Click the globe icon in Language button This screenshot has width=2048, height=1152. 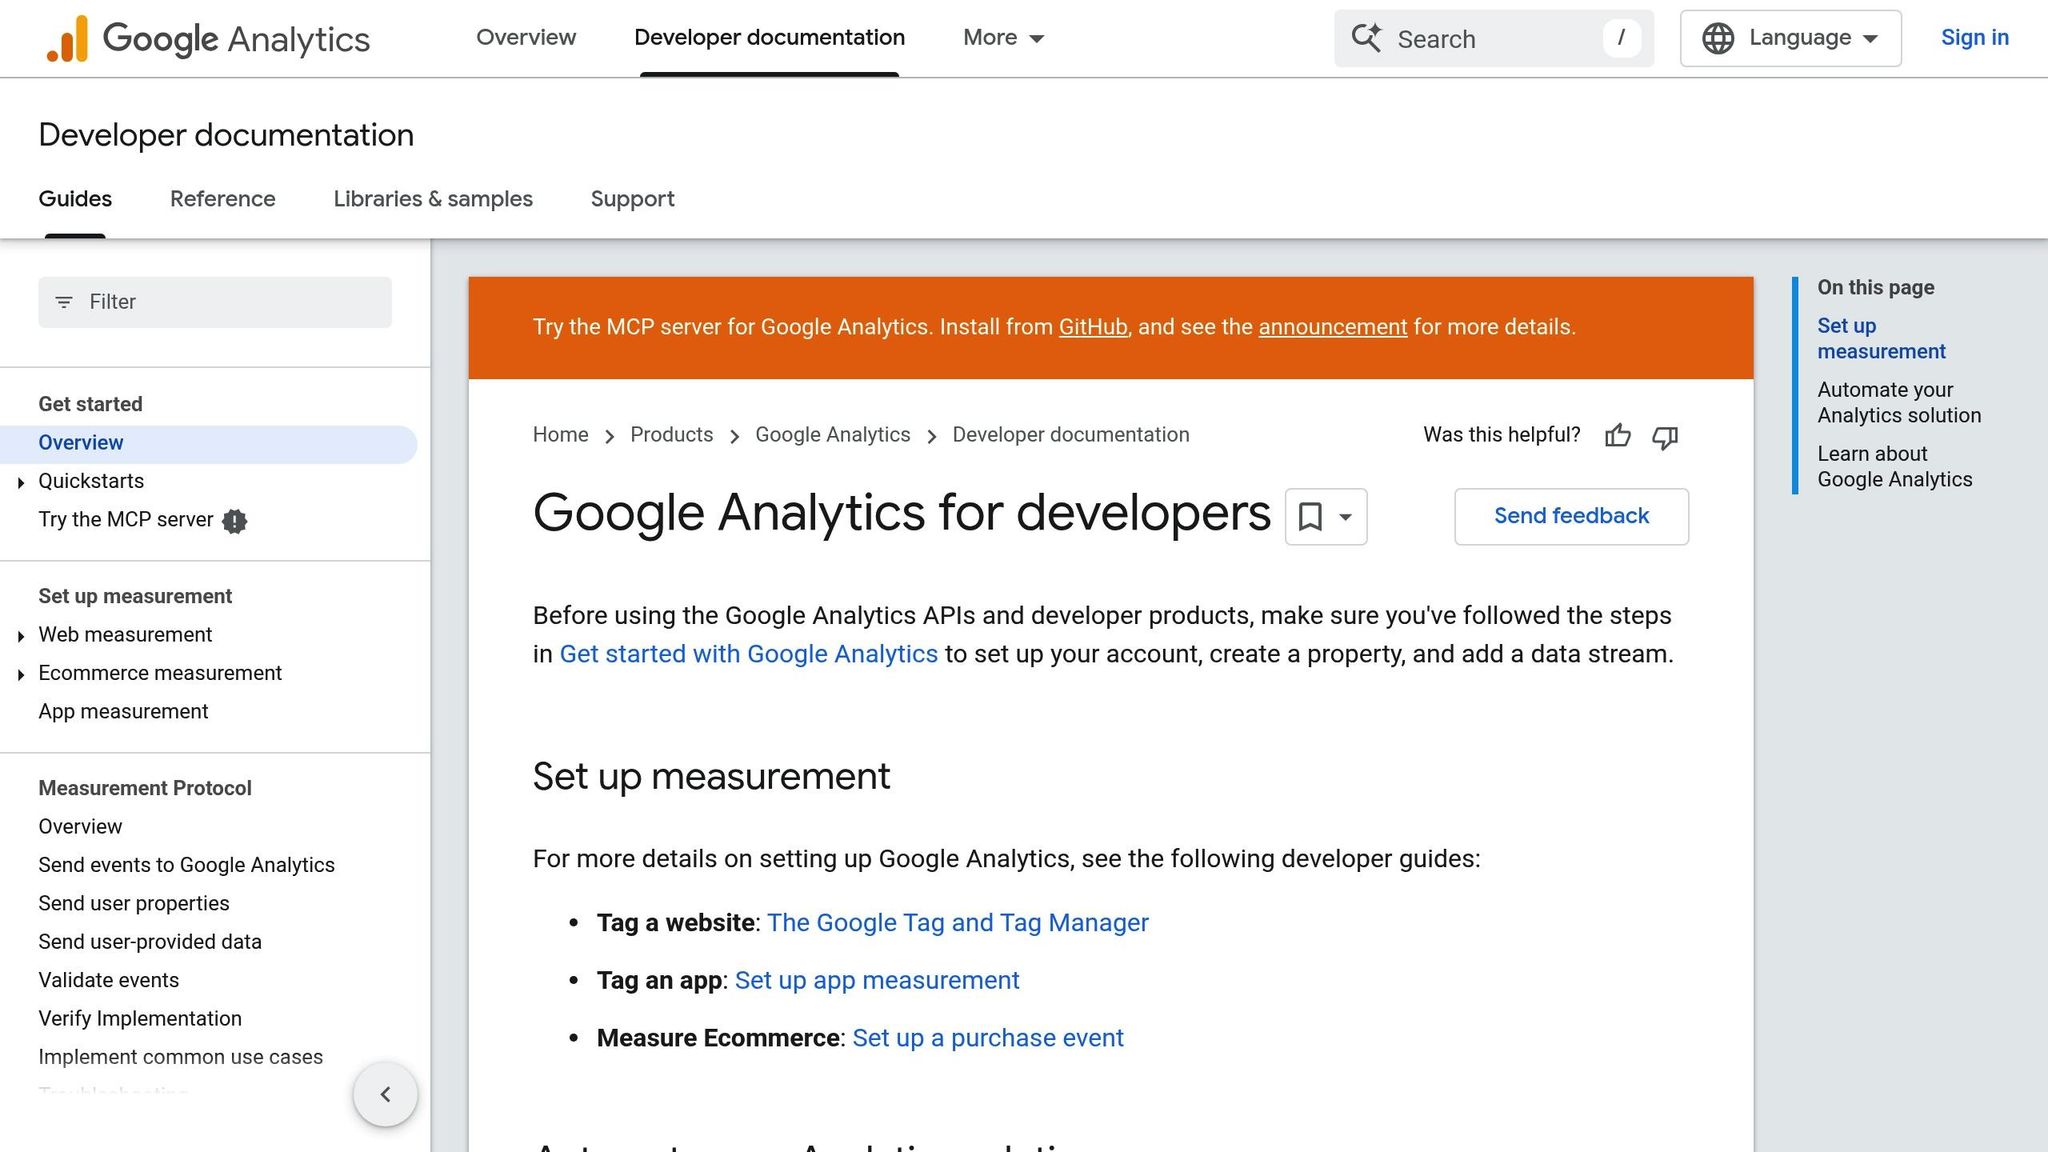[x=1718, y=38]
